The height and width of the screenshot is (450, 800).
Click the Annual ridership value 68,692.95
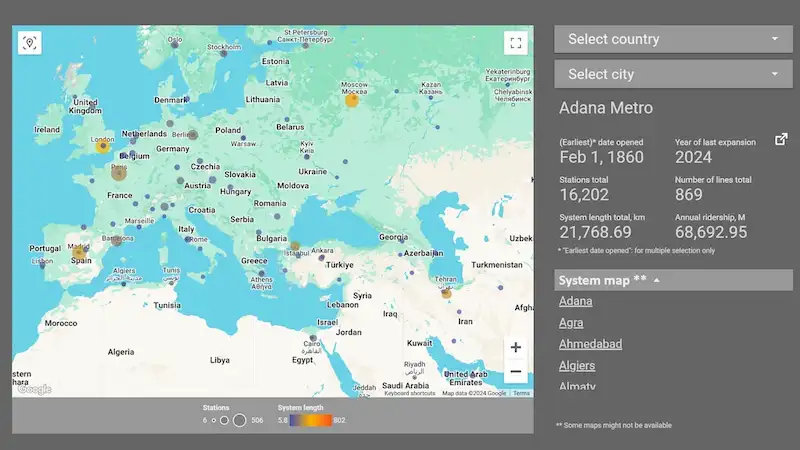click(711, 233)
